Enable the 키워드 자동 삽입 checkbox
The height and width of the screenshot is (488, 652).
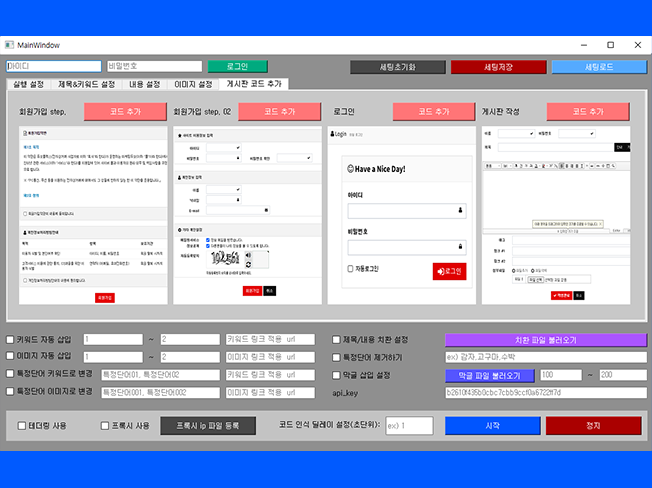(11, 340)
